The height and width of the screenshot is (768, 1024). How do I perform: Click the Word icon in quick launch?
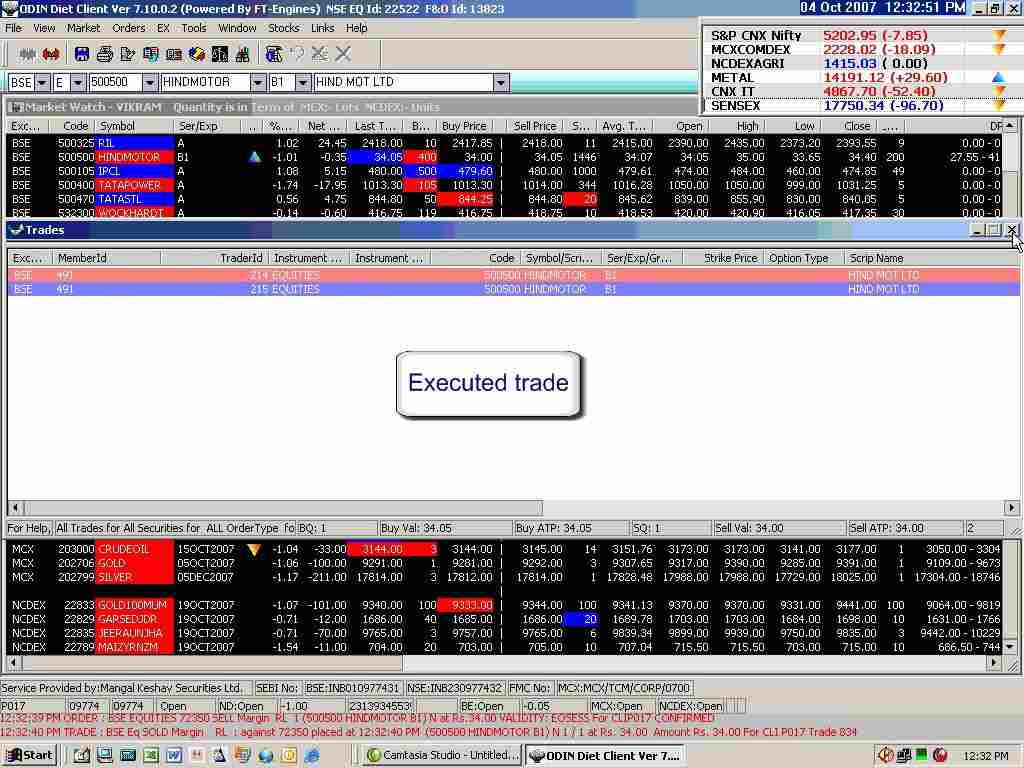pos(173,756)
